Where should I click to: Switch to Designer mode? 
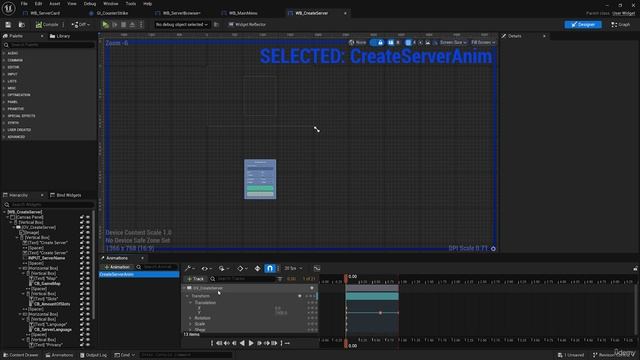pyautogui.click(x=583, y=25)
